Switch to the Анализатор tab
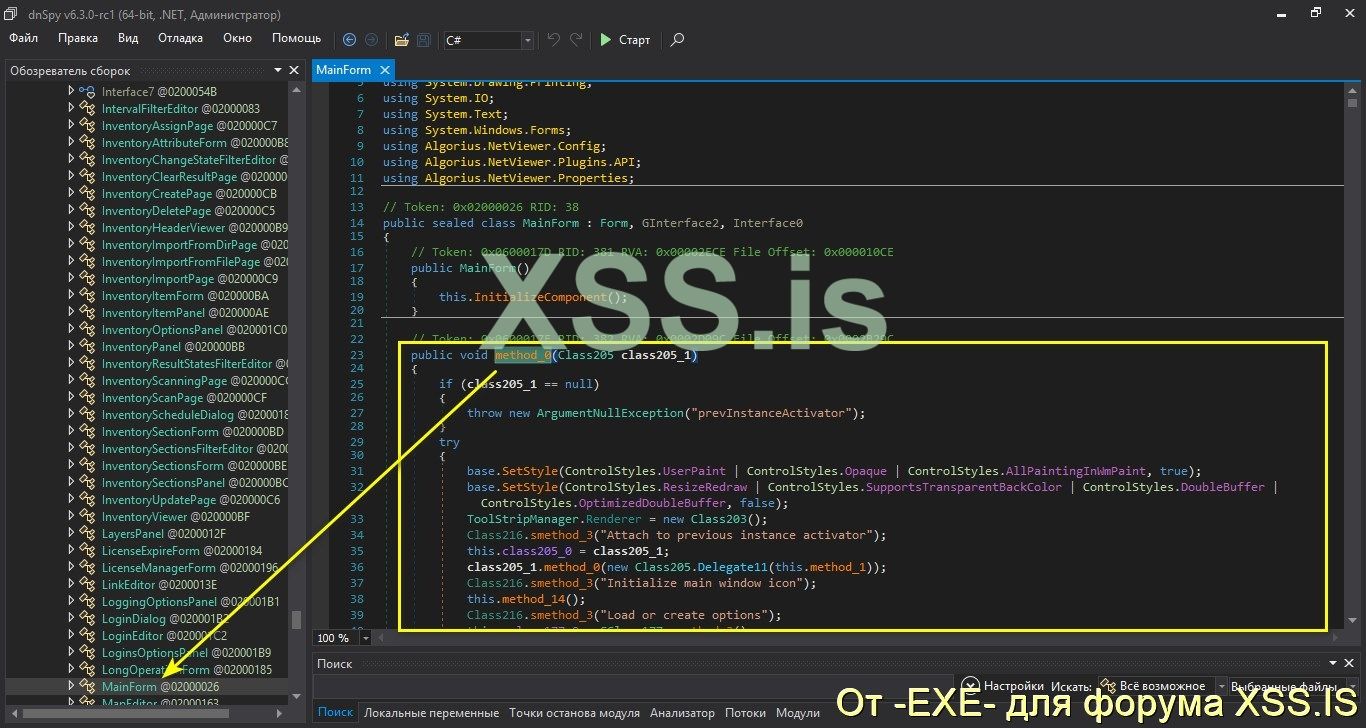Viewport: 1366px width, 728px height. pyautogui.click(x=683, y=713)
